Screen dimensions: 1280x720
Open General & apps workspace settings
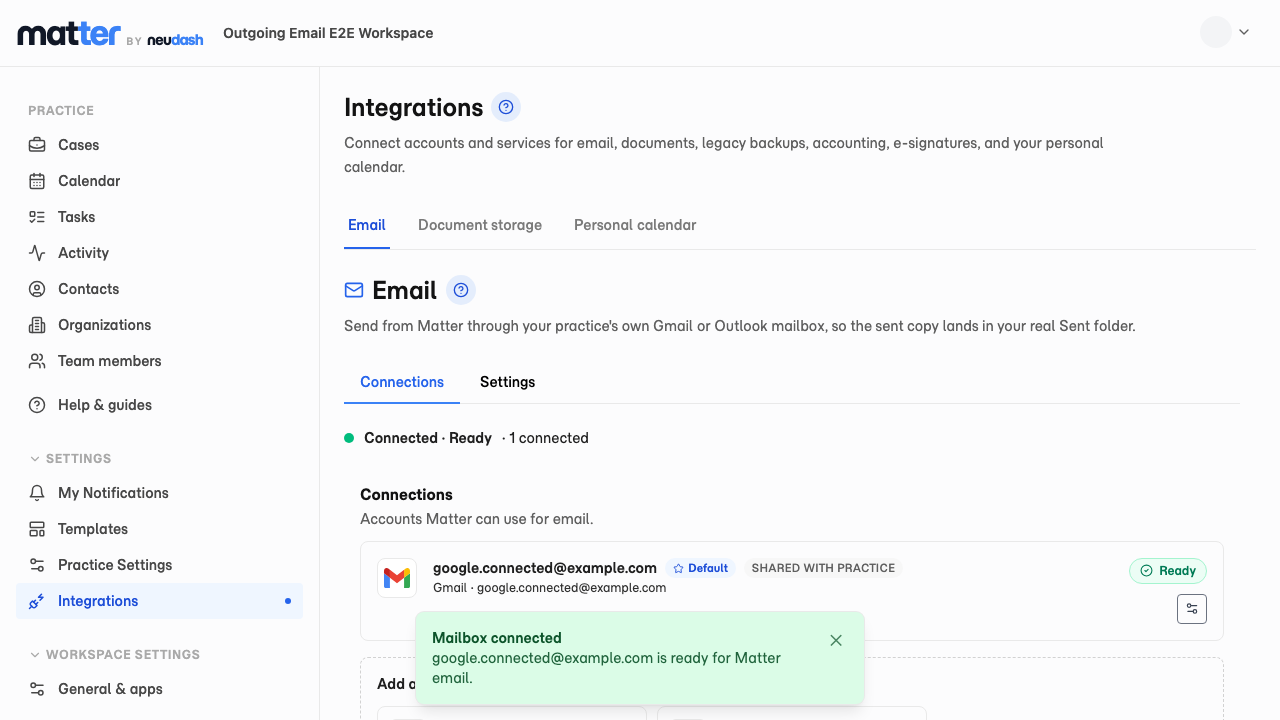pyautogui.click(x=159, y=689)
